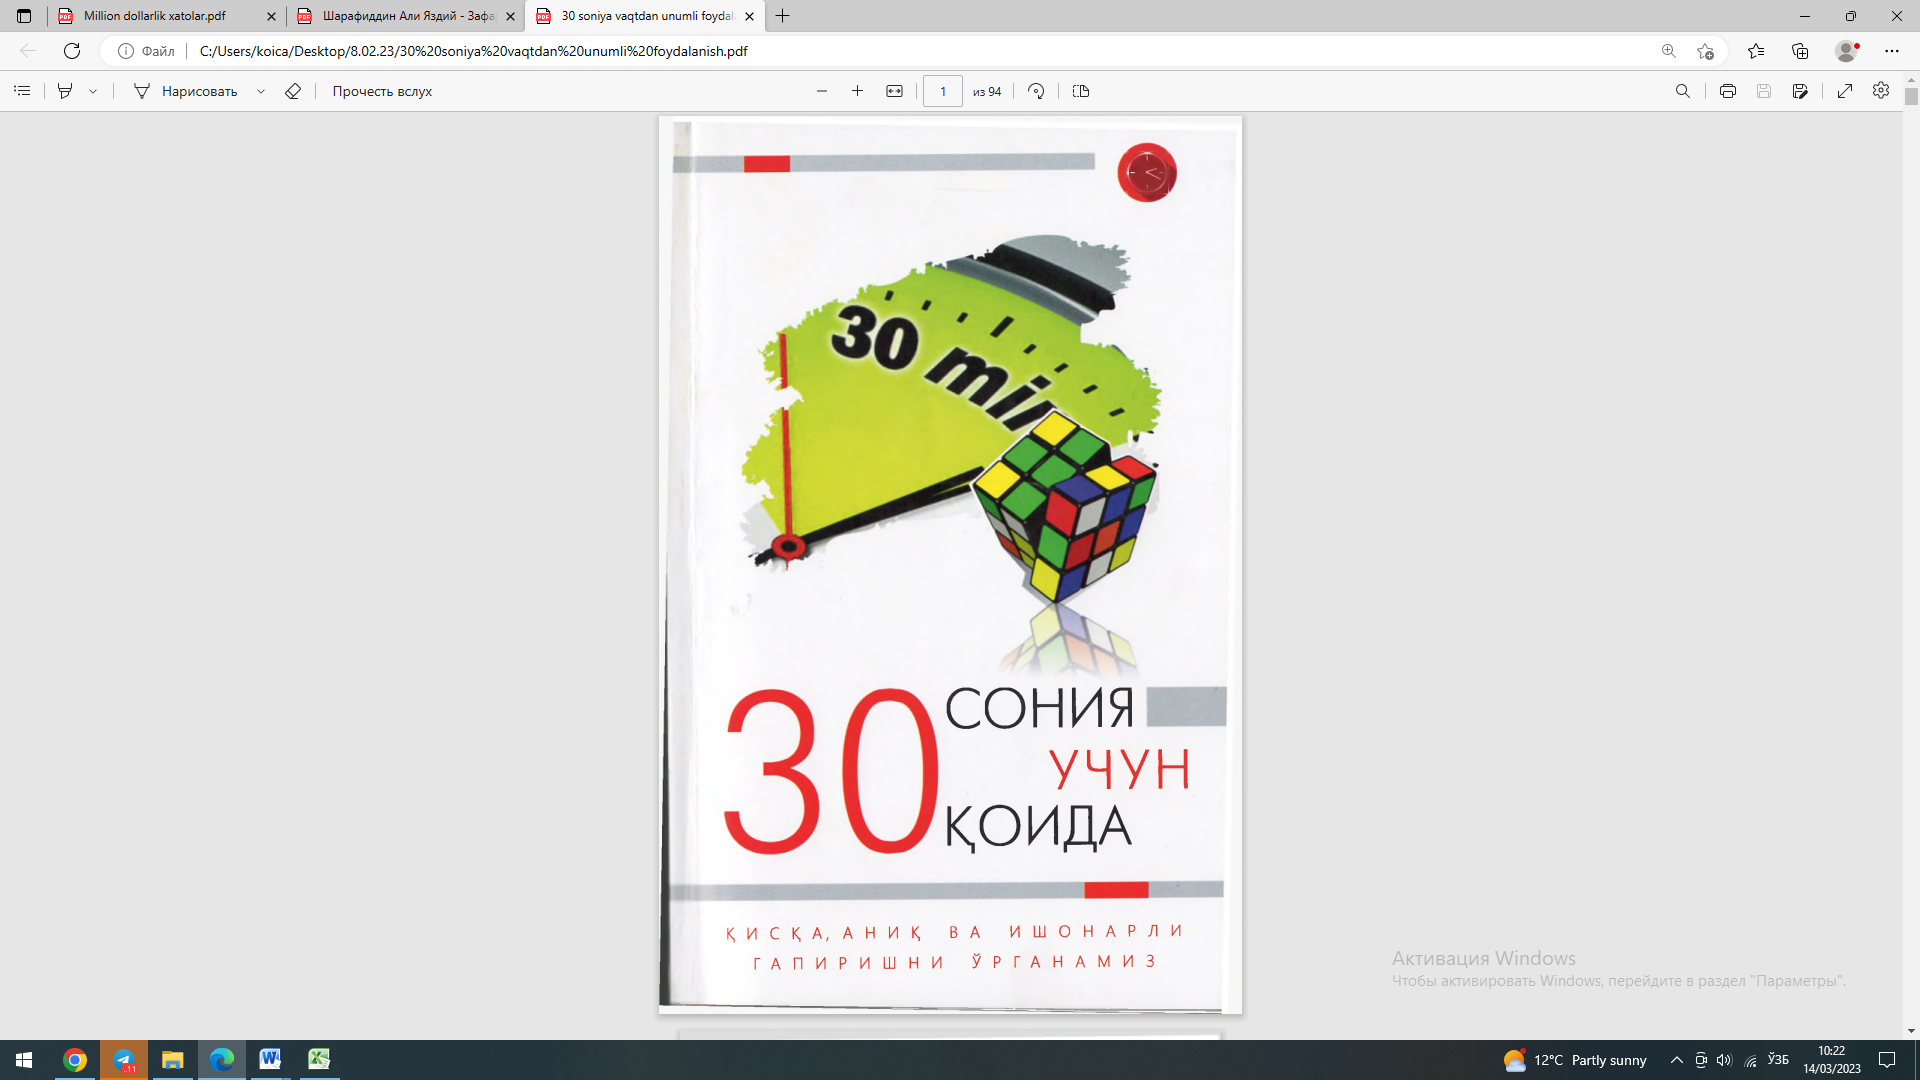This screenshot has width=1920, height=1080.
Task: Fit the page to window width
Action: pos(895,91)
